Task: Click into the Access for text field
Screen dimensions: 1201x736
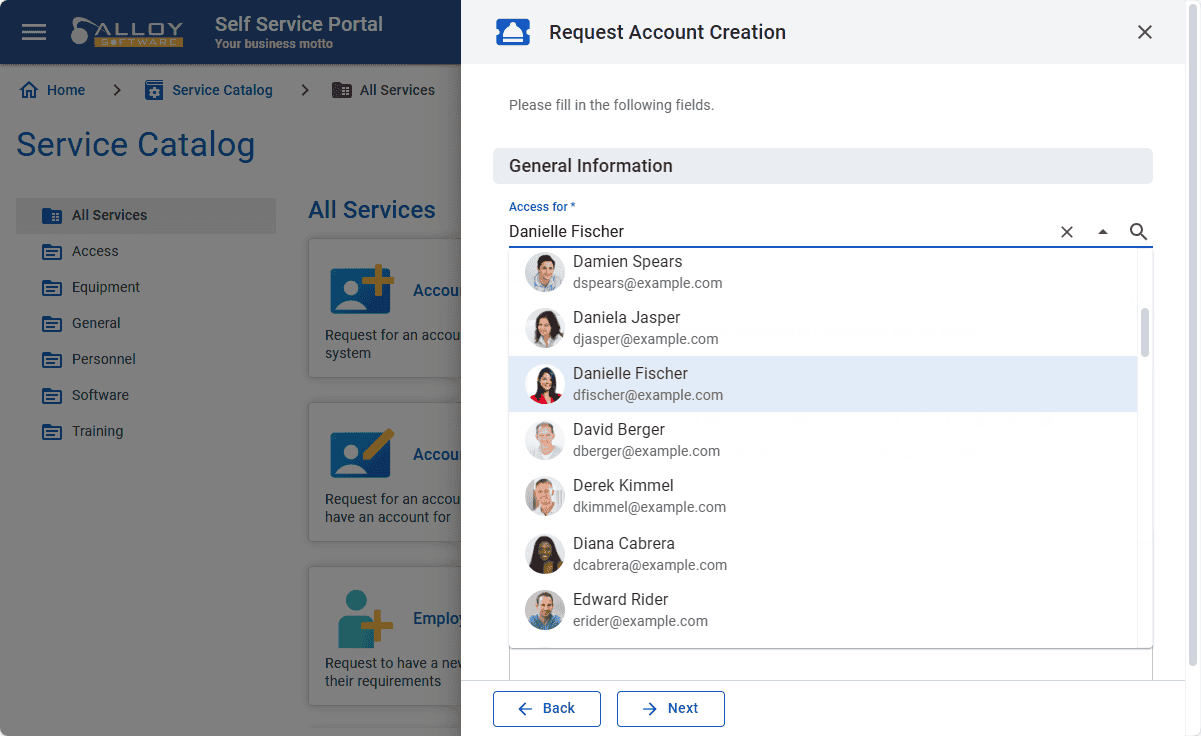Action: pyautogui.click(x=780, y=232)
